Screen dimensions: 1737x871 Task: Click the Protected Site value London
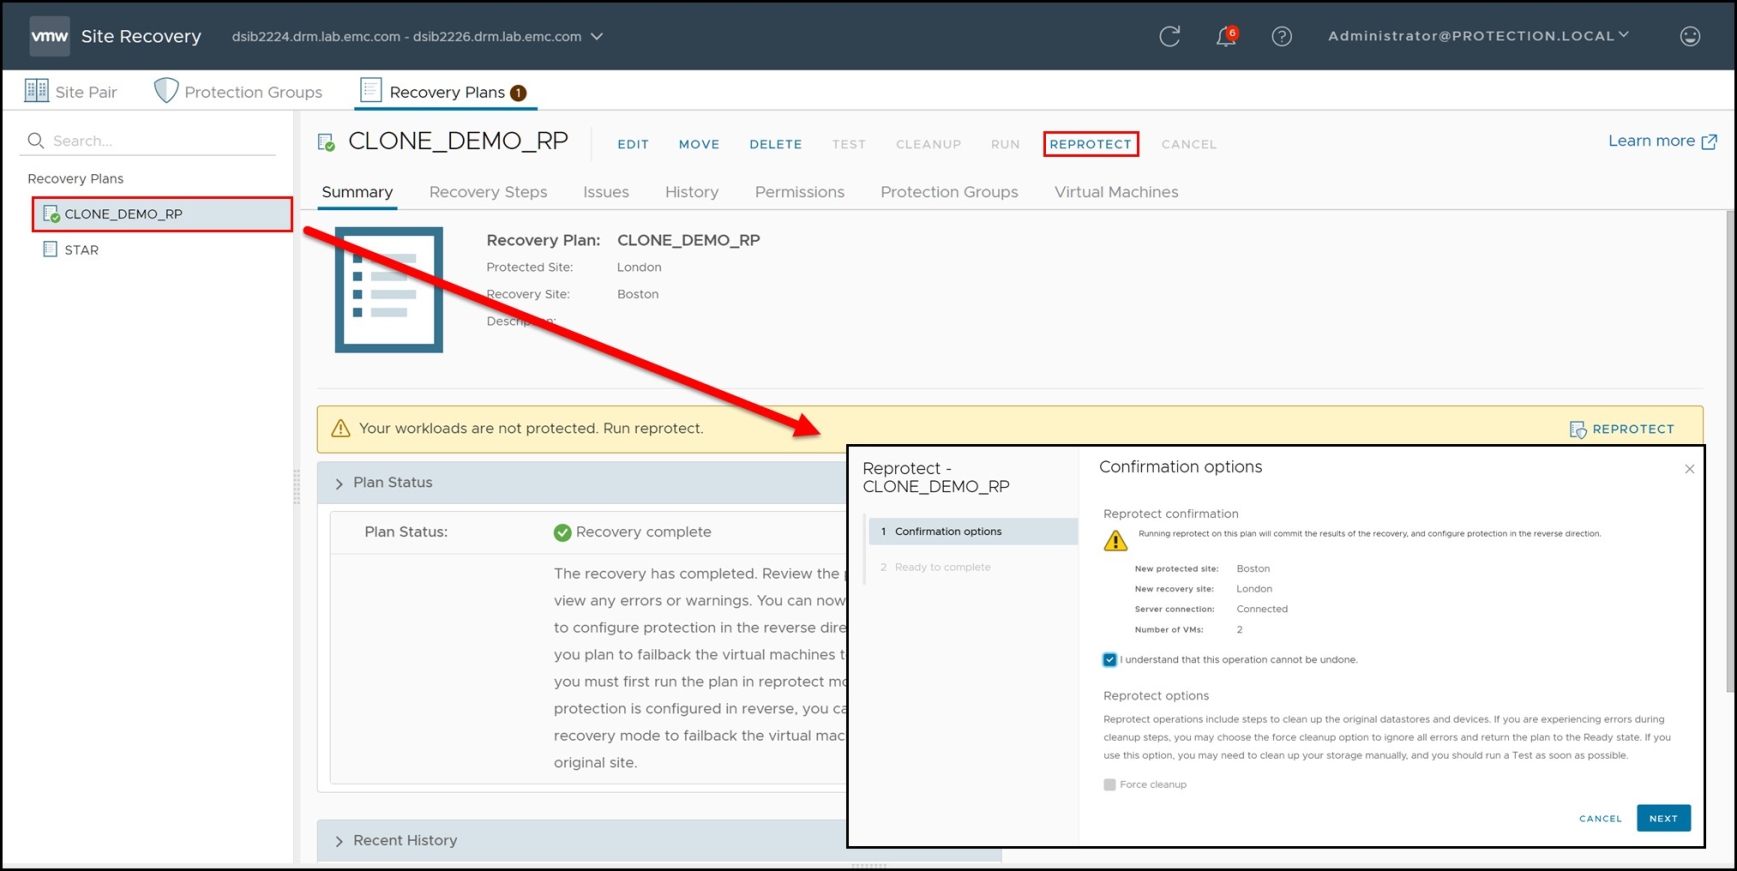tap(639, 267)
